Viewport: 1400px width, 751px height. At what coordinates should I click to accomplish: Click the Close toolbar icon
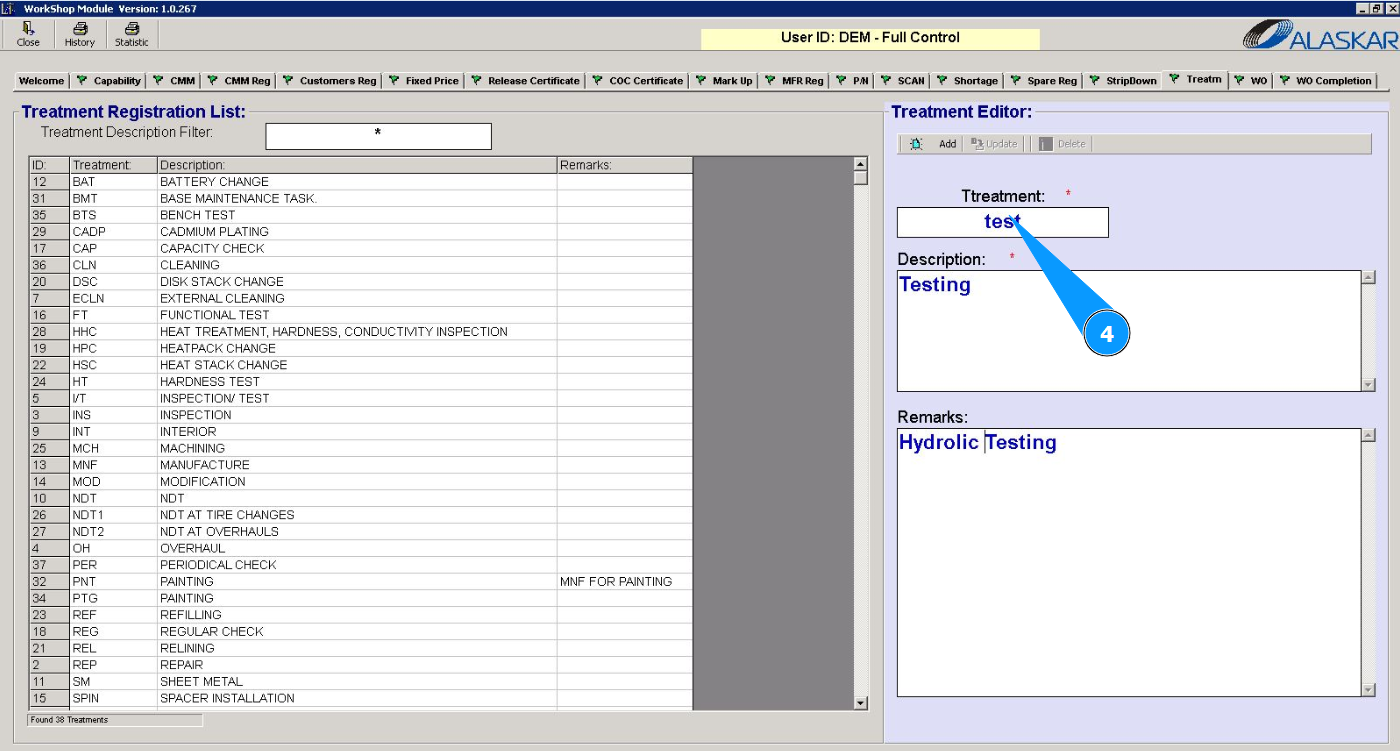pyautogui.click(x=28, y=35)
